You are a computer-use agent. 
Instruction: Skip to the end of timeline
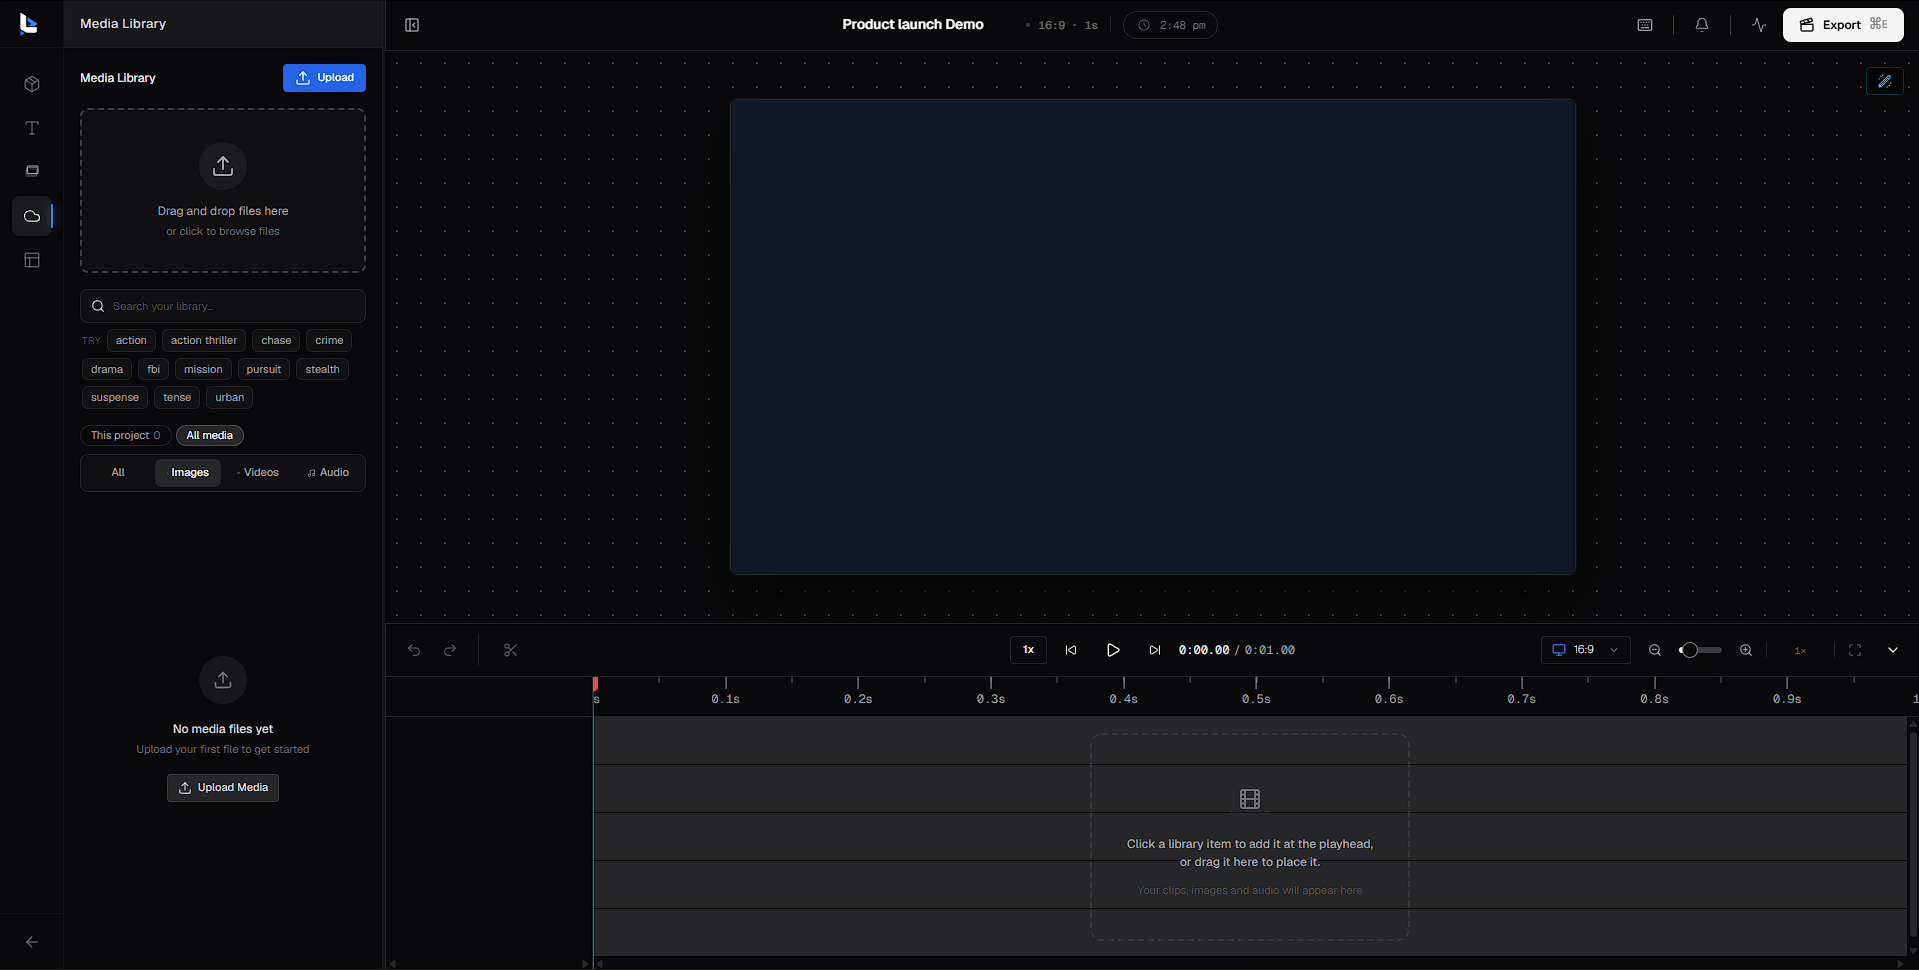point(1155,650)
